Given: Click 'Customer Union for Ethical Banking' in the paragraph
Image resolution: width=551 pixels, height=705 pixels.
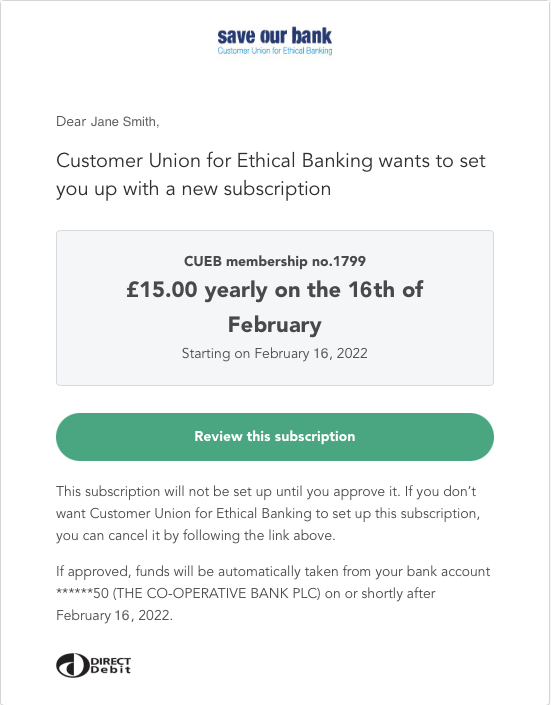Looking at the screenshot, I should 201,513.
